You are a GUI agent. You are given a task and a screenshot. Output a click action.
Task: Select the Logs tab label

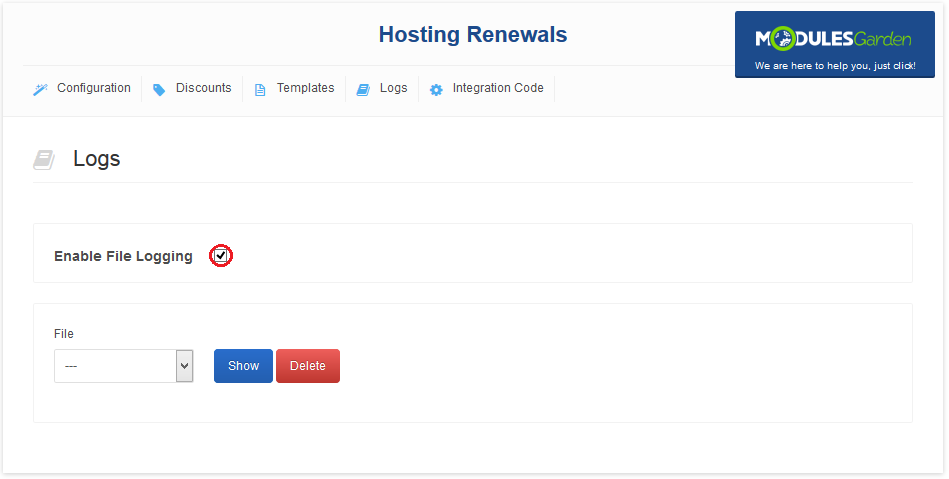tap(393, 88)
